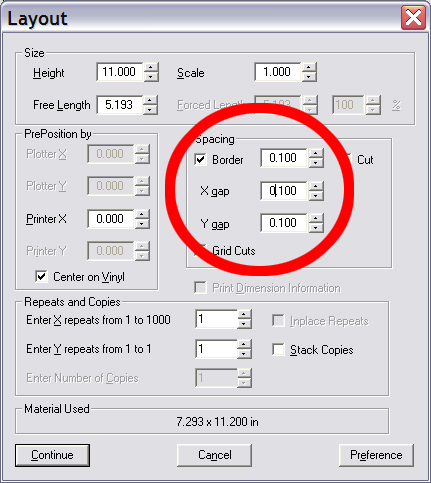Screen dimensions: 431x483
Task: Increase Y gap with up arrow
Action: point(316,218)
